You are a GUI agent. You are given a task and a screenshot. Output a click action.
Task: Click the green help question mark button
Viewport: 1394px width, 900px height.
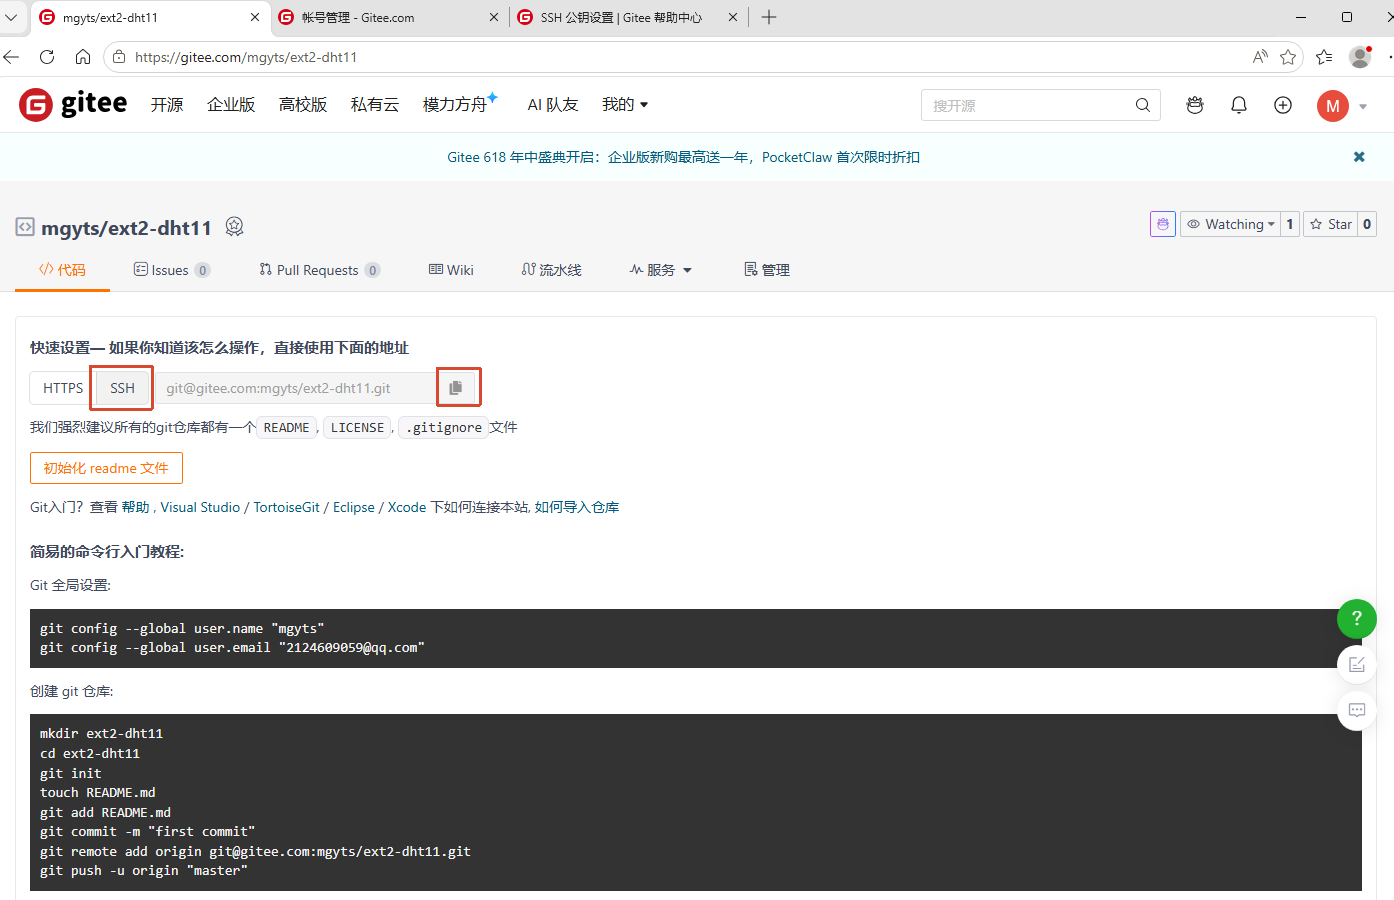click(x=1357, y=619)
